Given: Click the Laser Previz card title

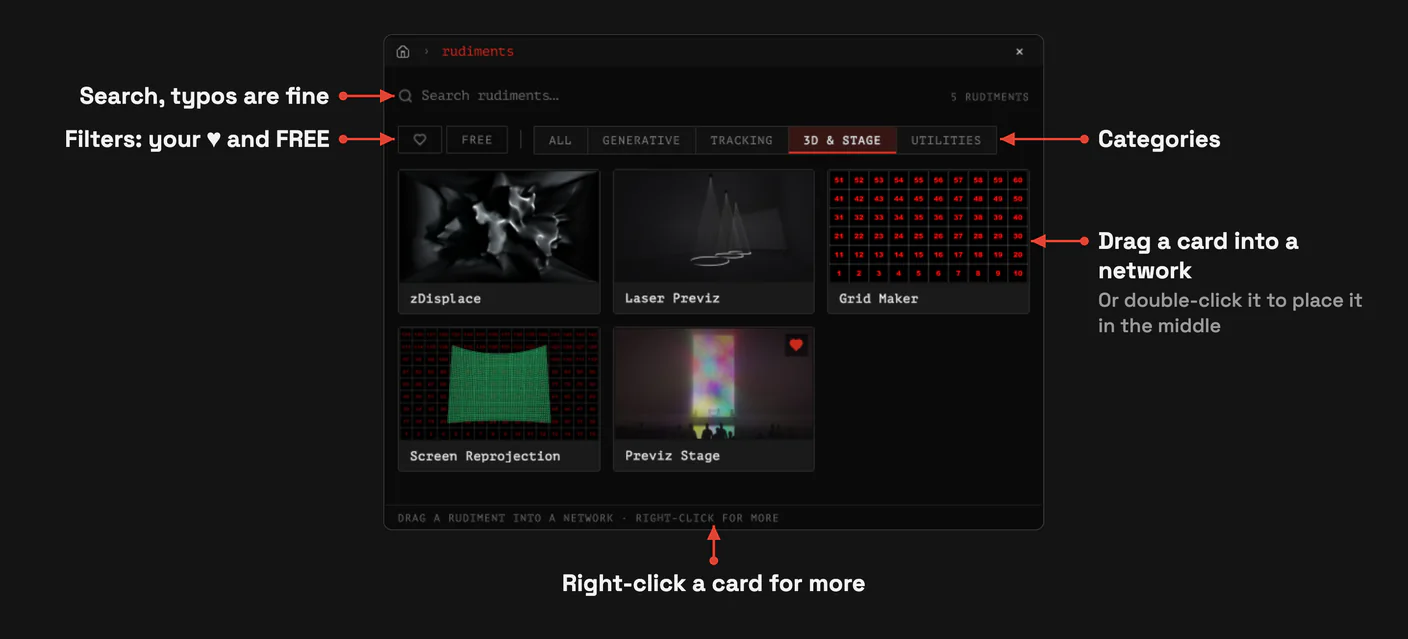Looking at the screenshot, I should point(672,299).
